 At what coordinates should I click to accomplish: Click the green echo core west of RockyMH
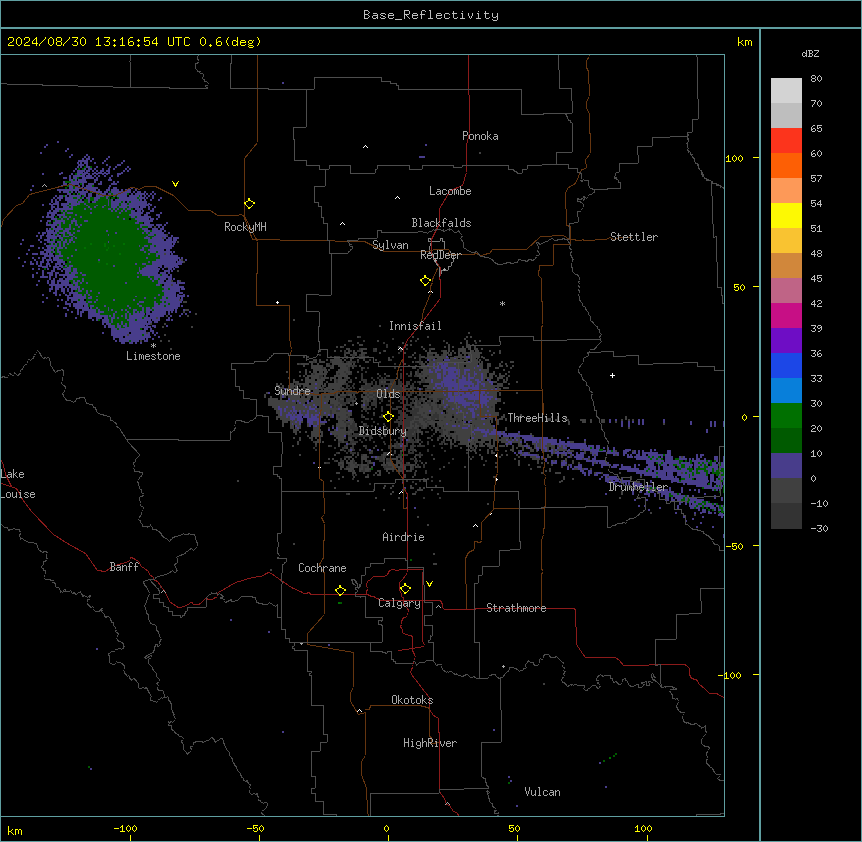tap(107, 256)
